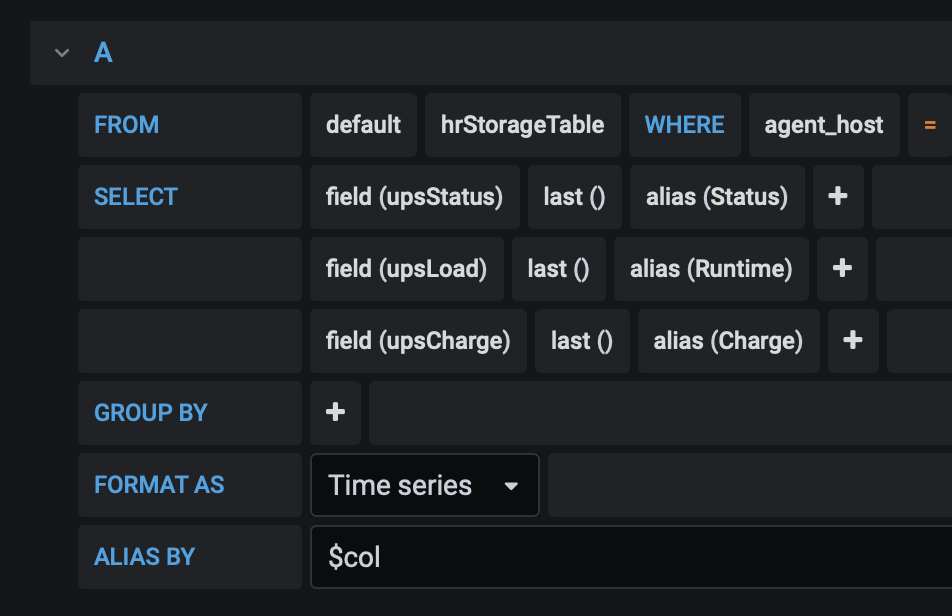Edit the alias (Charge) segment
Viewport: 952px width, 616px height.
[728, 341]
